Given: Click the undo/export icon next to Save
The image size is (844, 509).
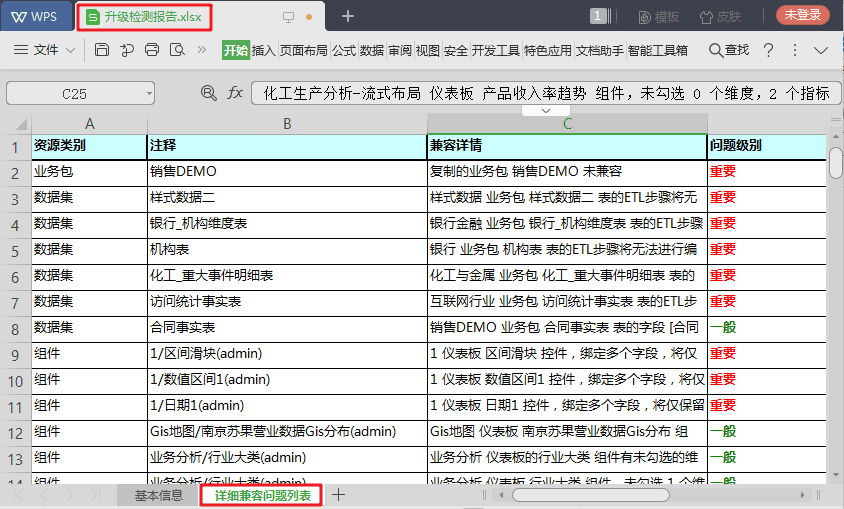Looking at the screenshot, I should point(127,50).
